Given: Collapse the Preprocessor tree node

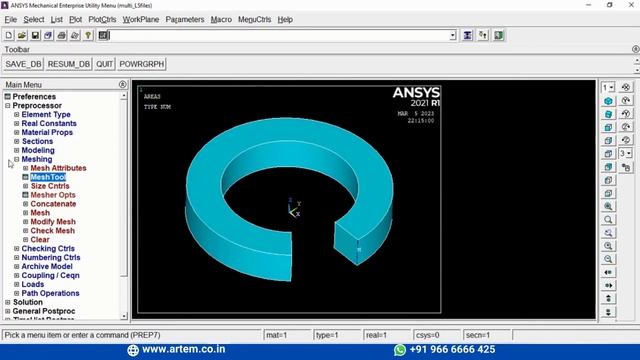Looking at the screenshot, I should tap(8, 106).
